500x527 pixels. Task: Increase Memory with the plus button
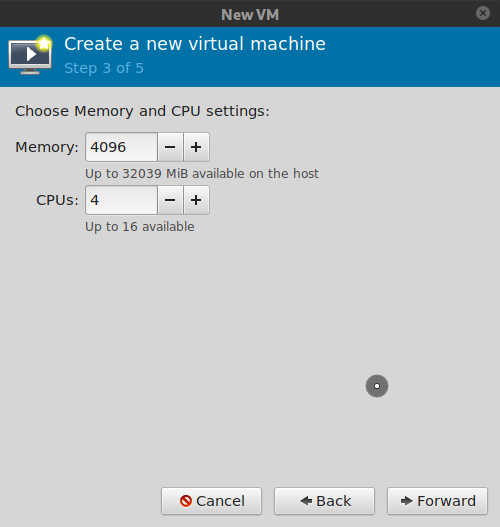[x=196, y=147]
